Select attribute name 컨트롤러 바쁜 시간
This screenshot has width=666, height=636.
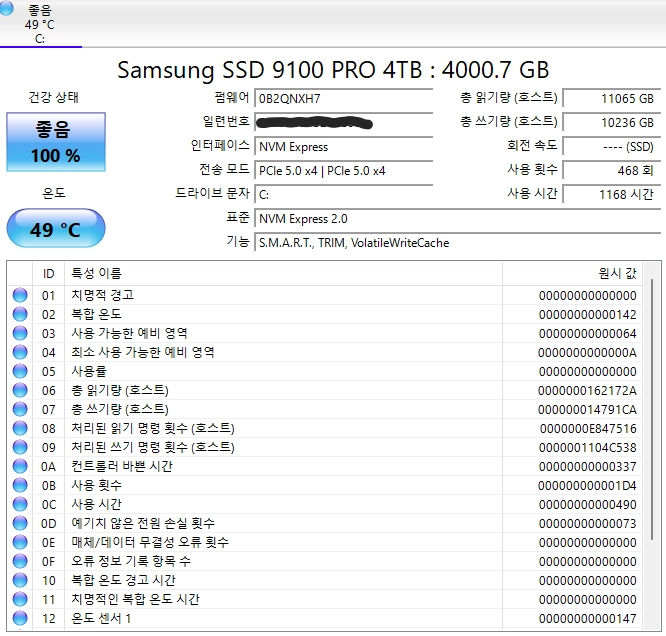pos(122,466)
